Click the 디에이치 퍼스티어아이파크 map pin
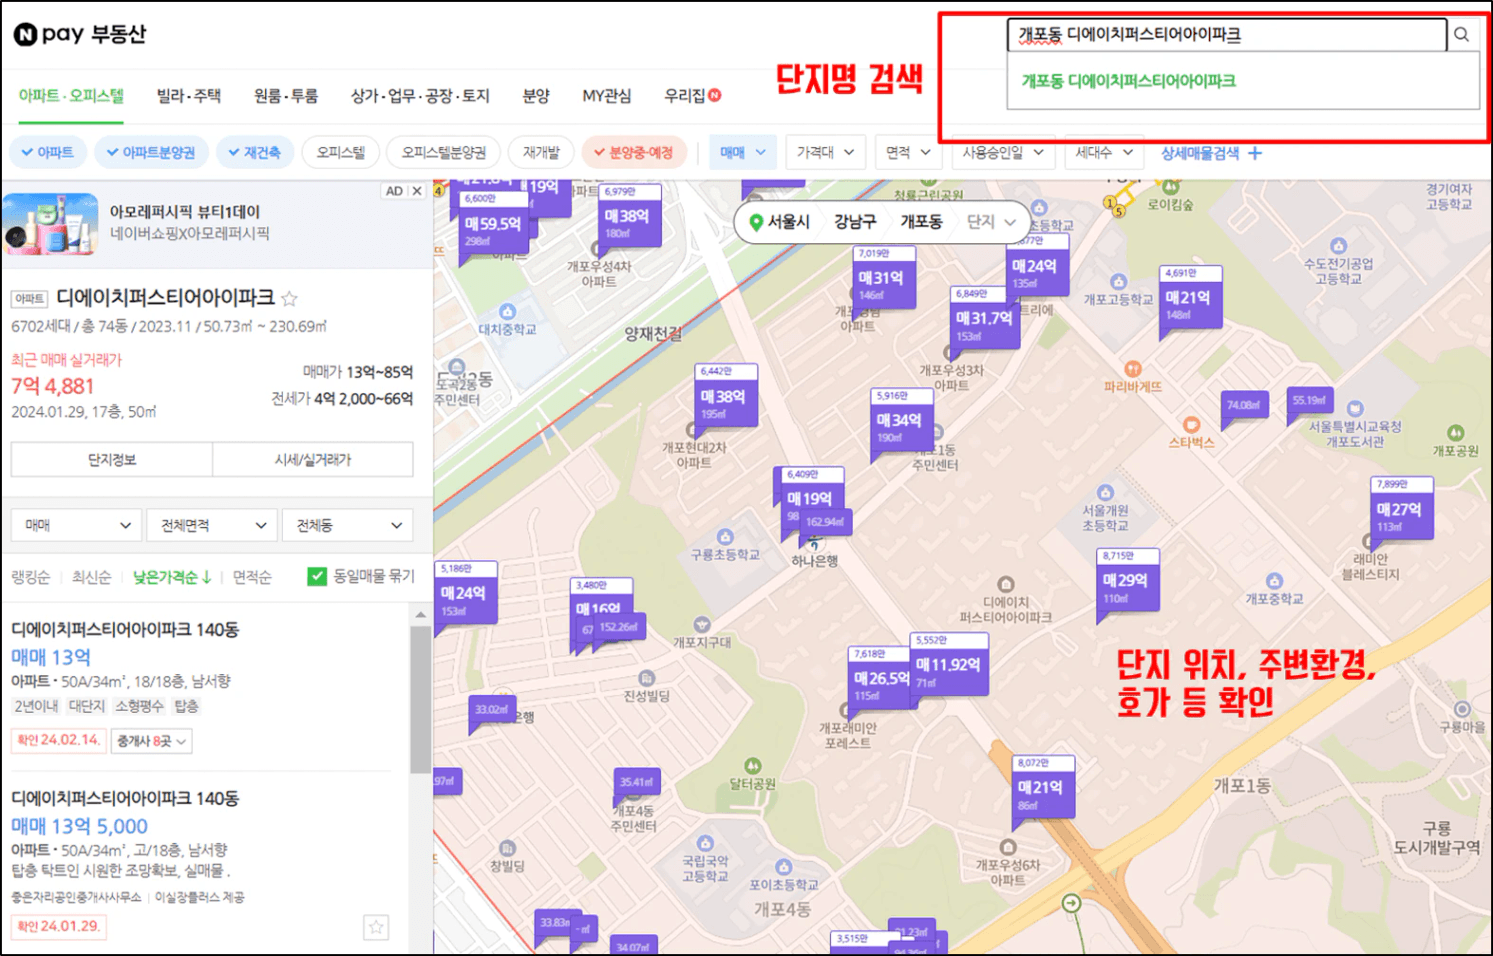 tap(1006, 584)
